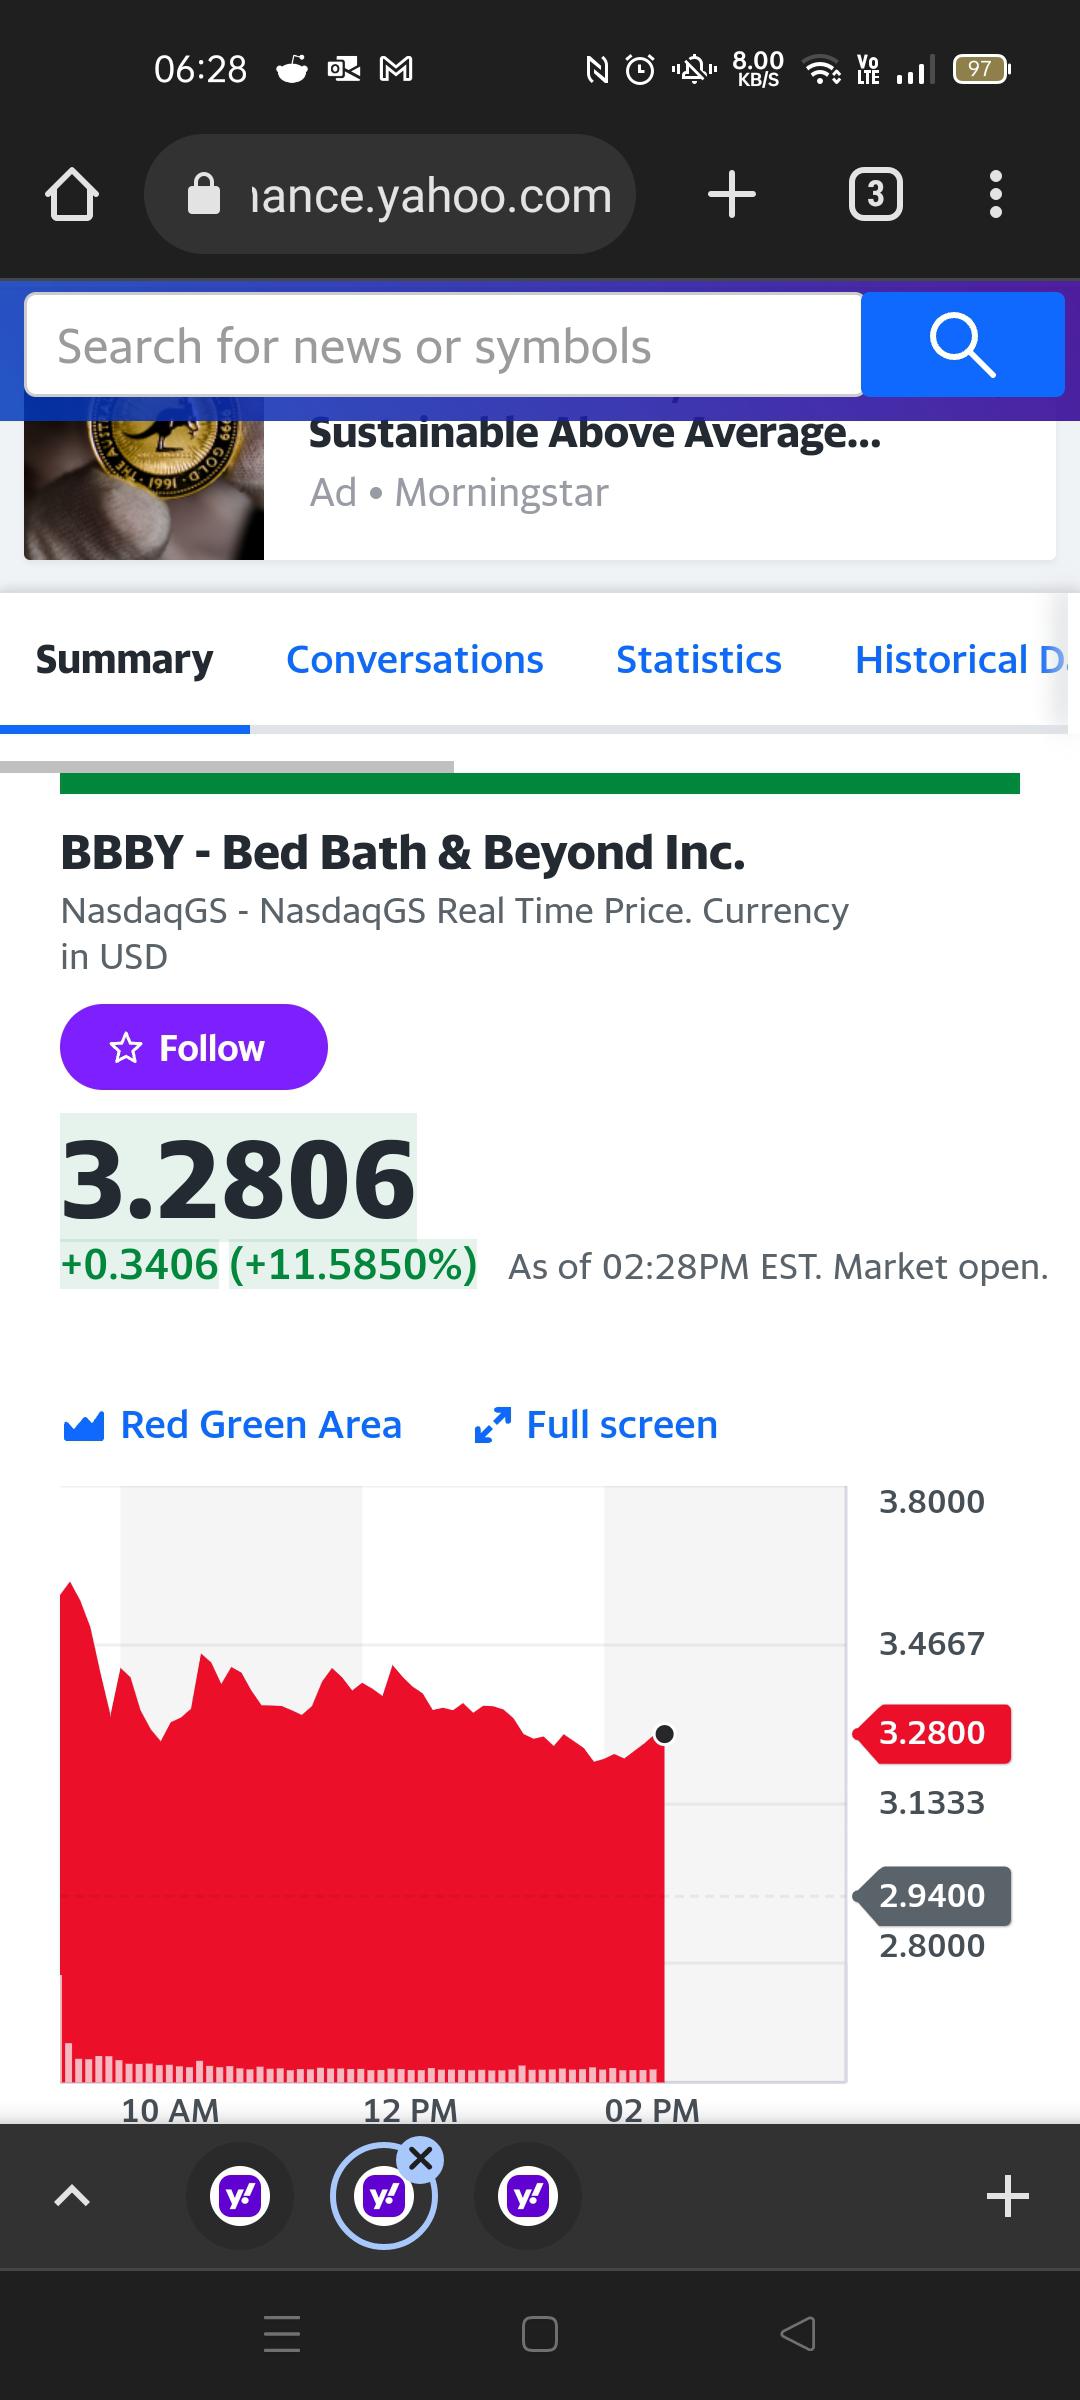Tap the browser home icon
This screenshot has height=2400, width=1080.
point(72,194)
